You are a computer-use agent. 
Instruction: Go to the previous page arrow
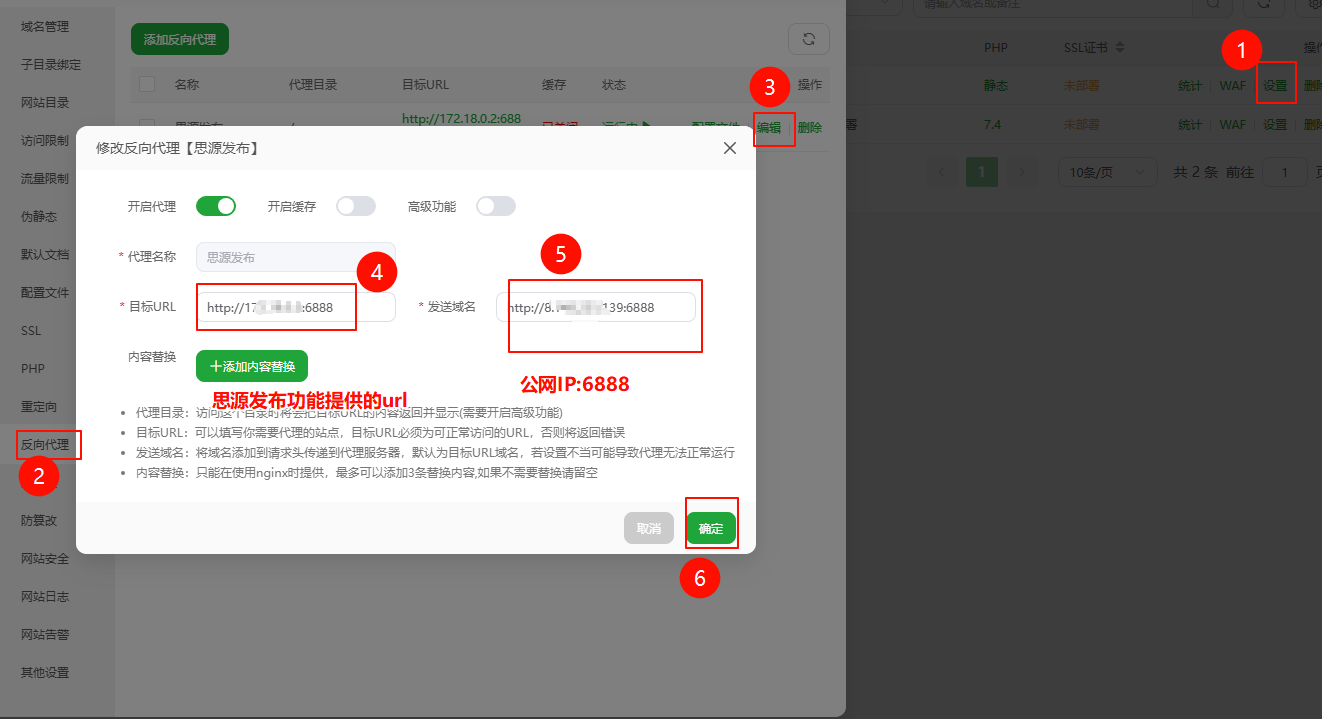coord(942,172)
